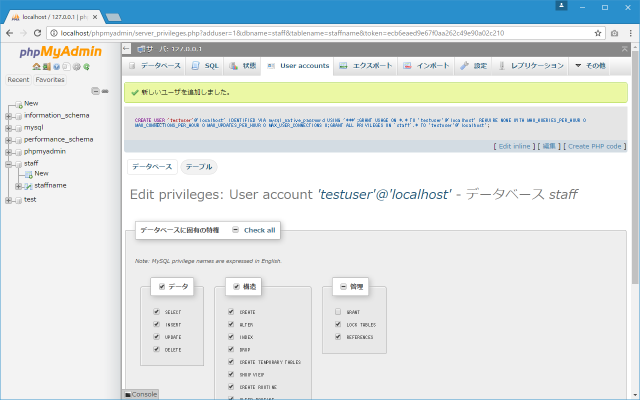Click the New database icon at tree top

pos(18,104)
